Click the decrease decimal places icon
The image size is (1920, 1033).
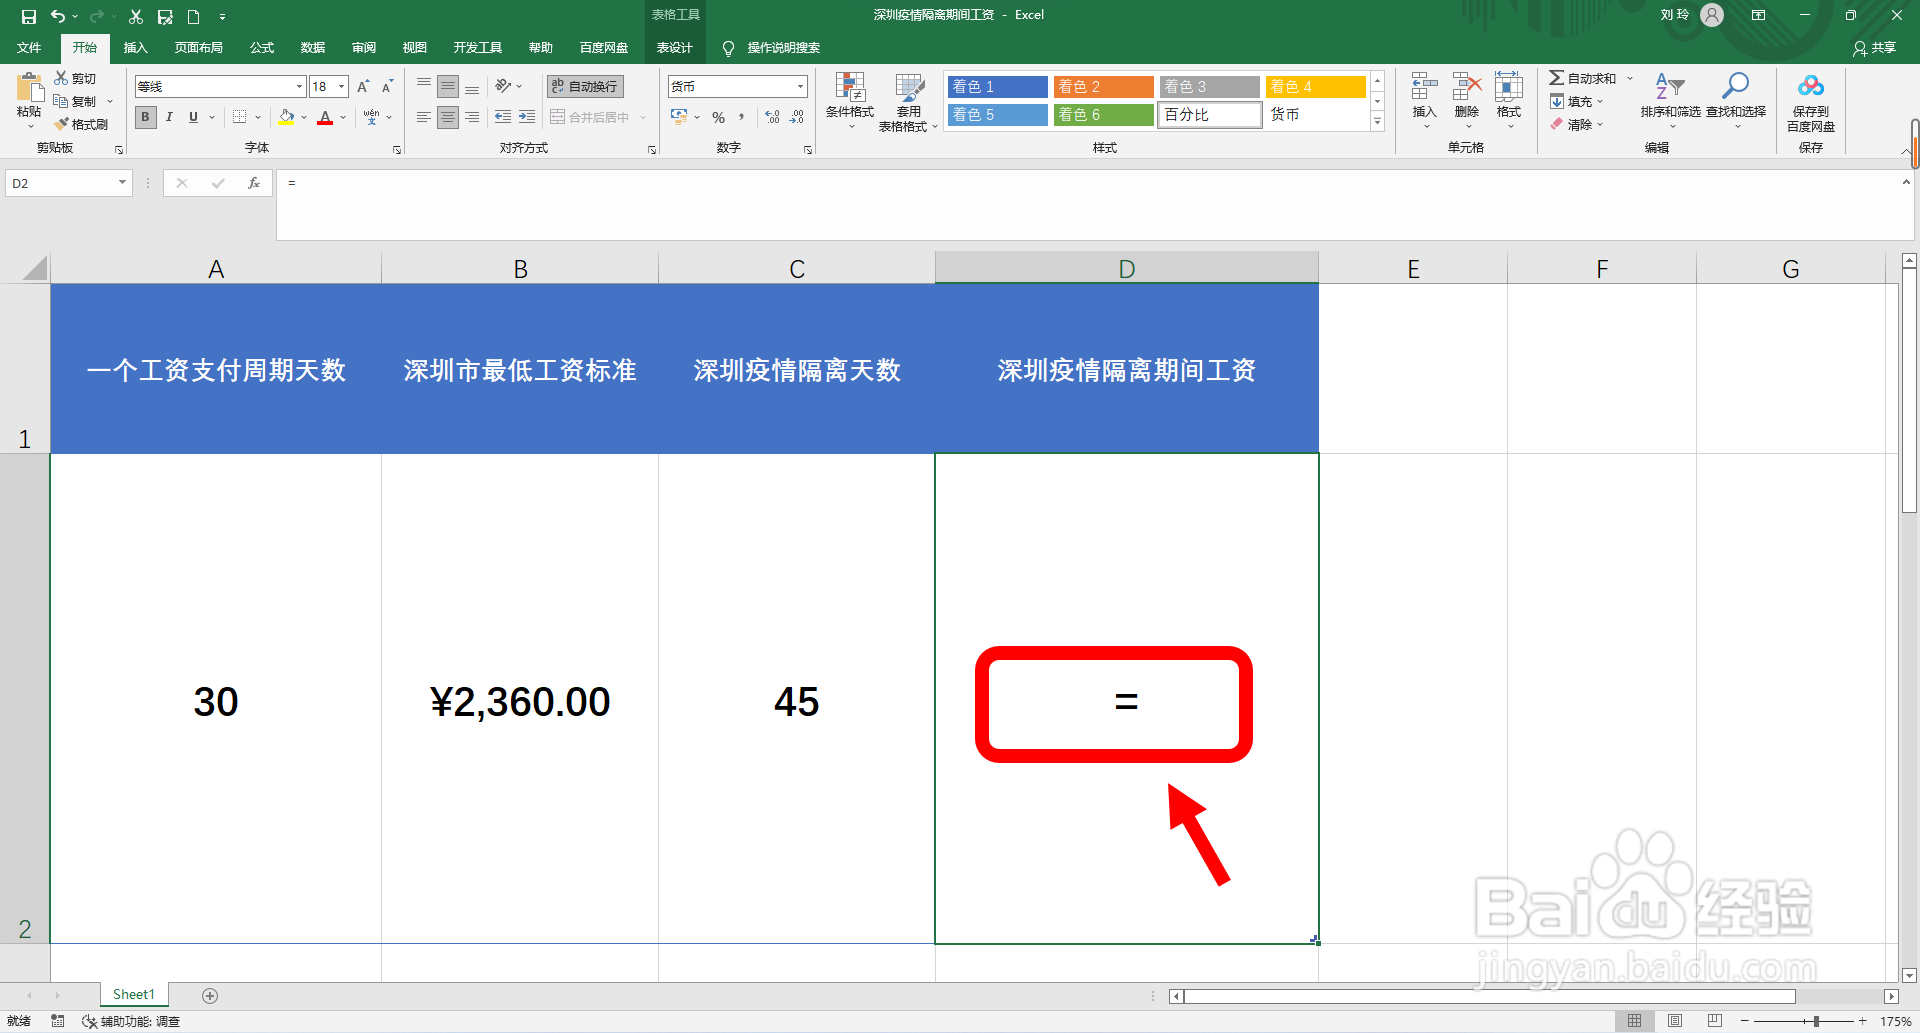point(797,117)
